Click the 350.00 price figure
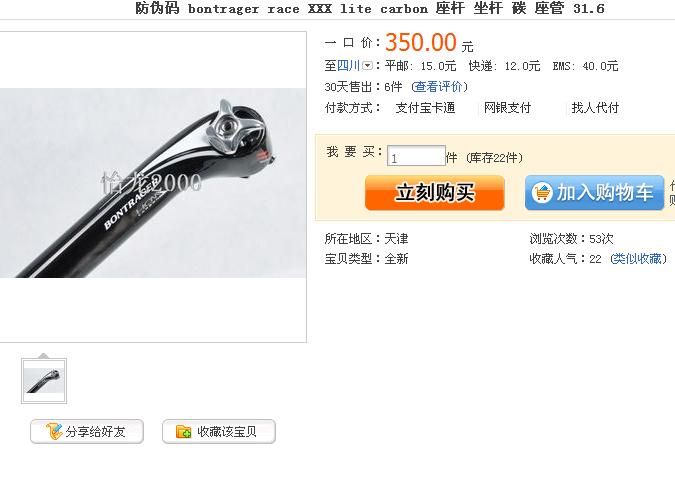Screen dimensions: 675x481 click(x=421, y=43)
